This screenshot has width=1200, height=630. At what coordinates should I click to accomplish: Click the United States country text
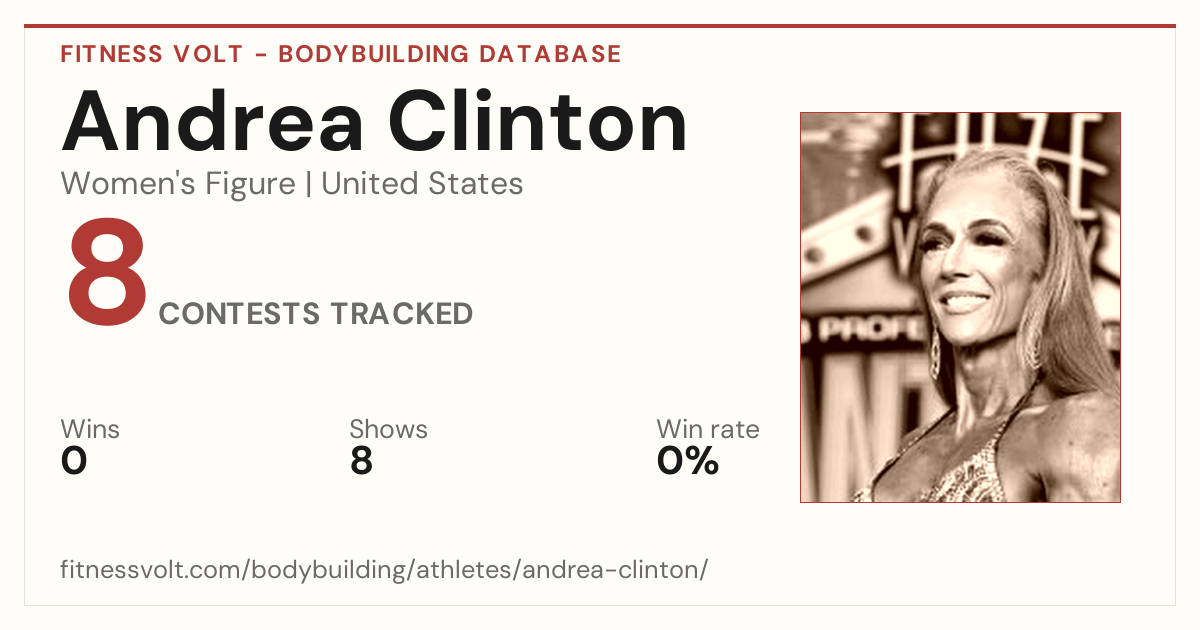coord(422,184)
